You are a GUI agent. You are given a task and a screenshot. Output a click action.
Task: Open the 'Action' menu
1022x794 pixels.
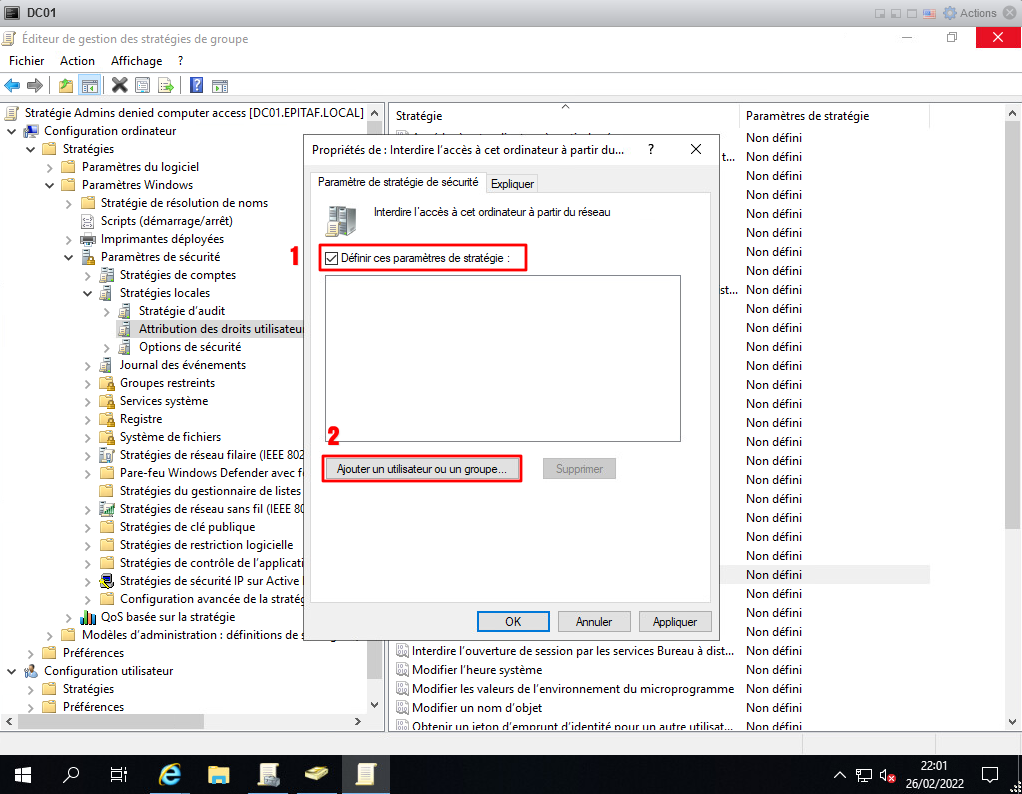[x=77, y=61]
